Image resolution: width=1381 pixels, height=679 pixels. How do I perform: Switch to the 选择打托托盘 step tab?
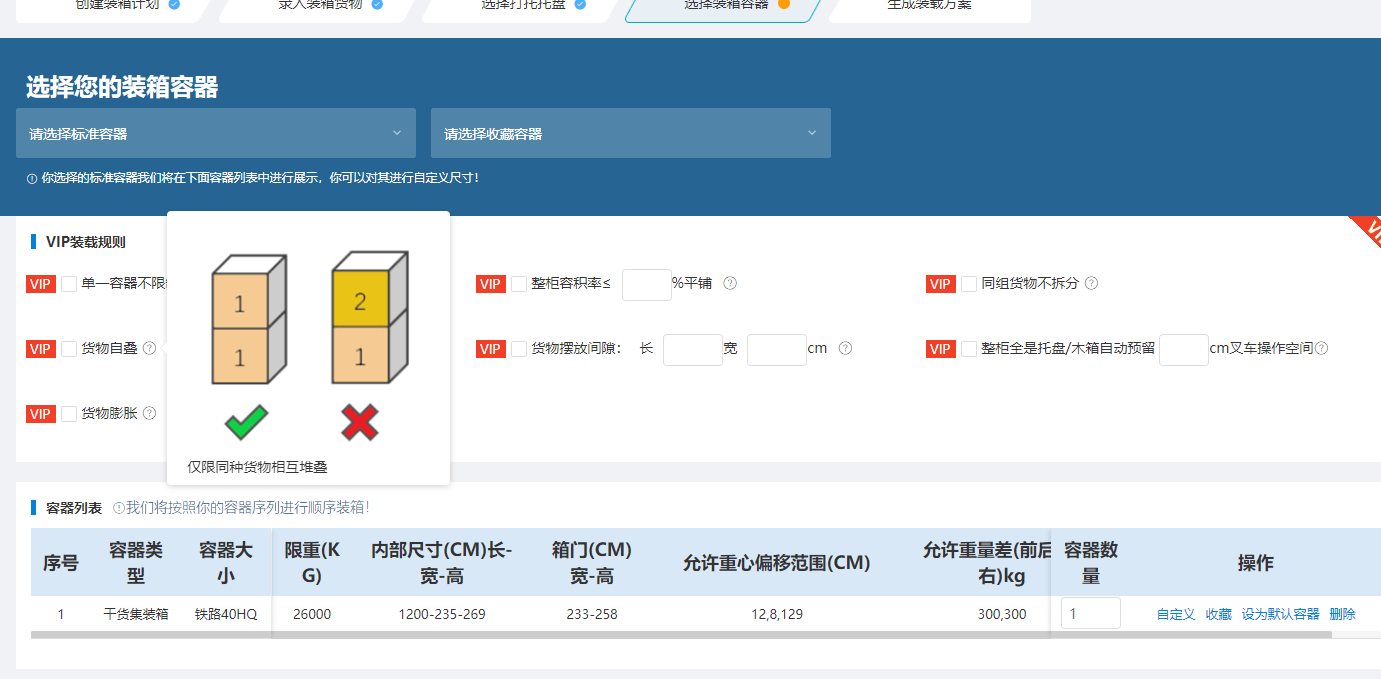520,5
